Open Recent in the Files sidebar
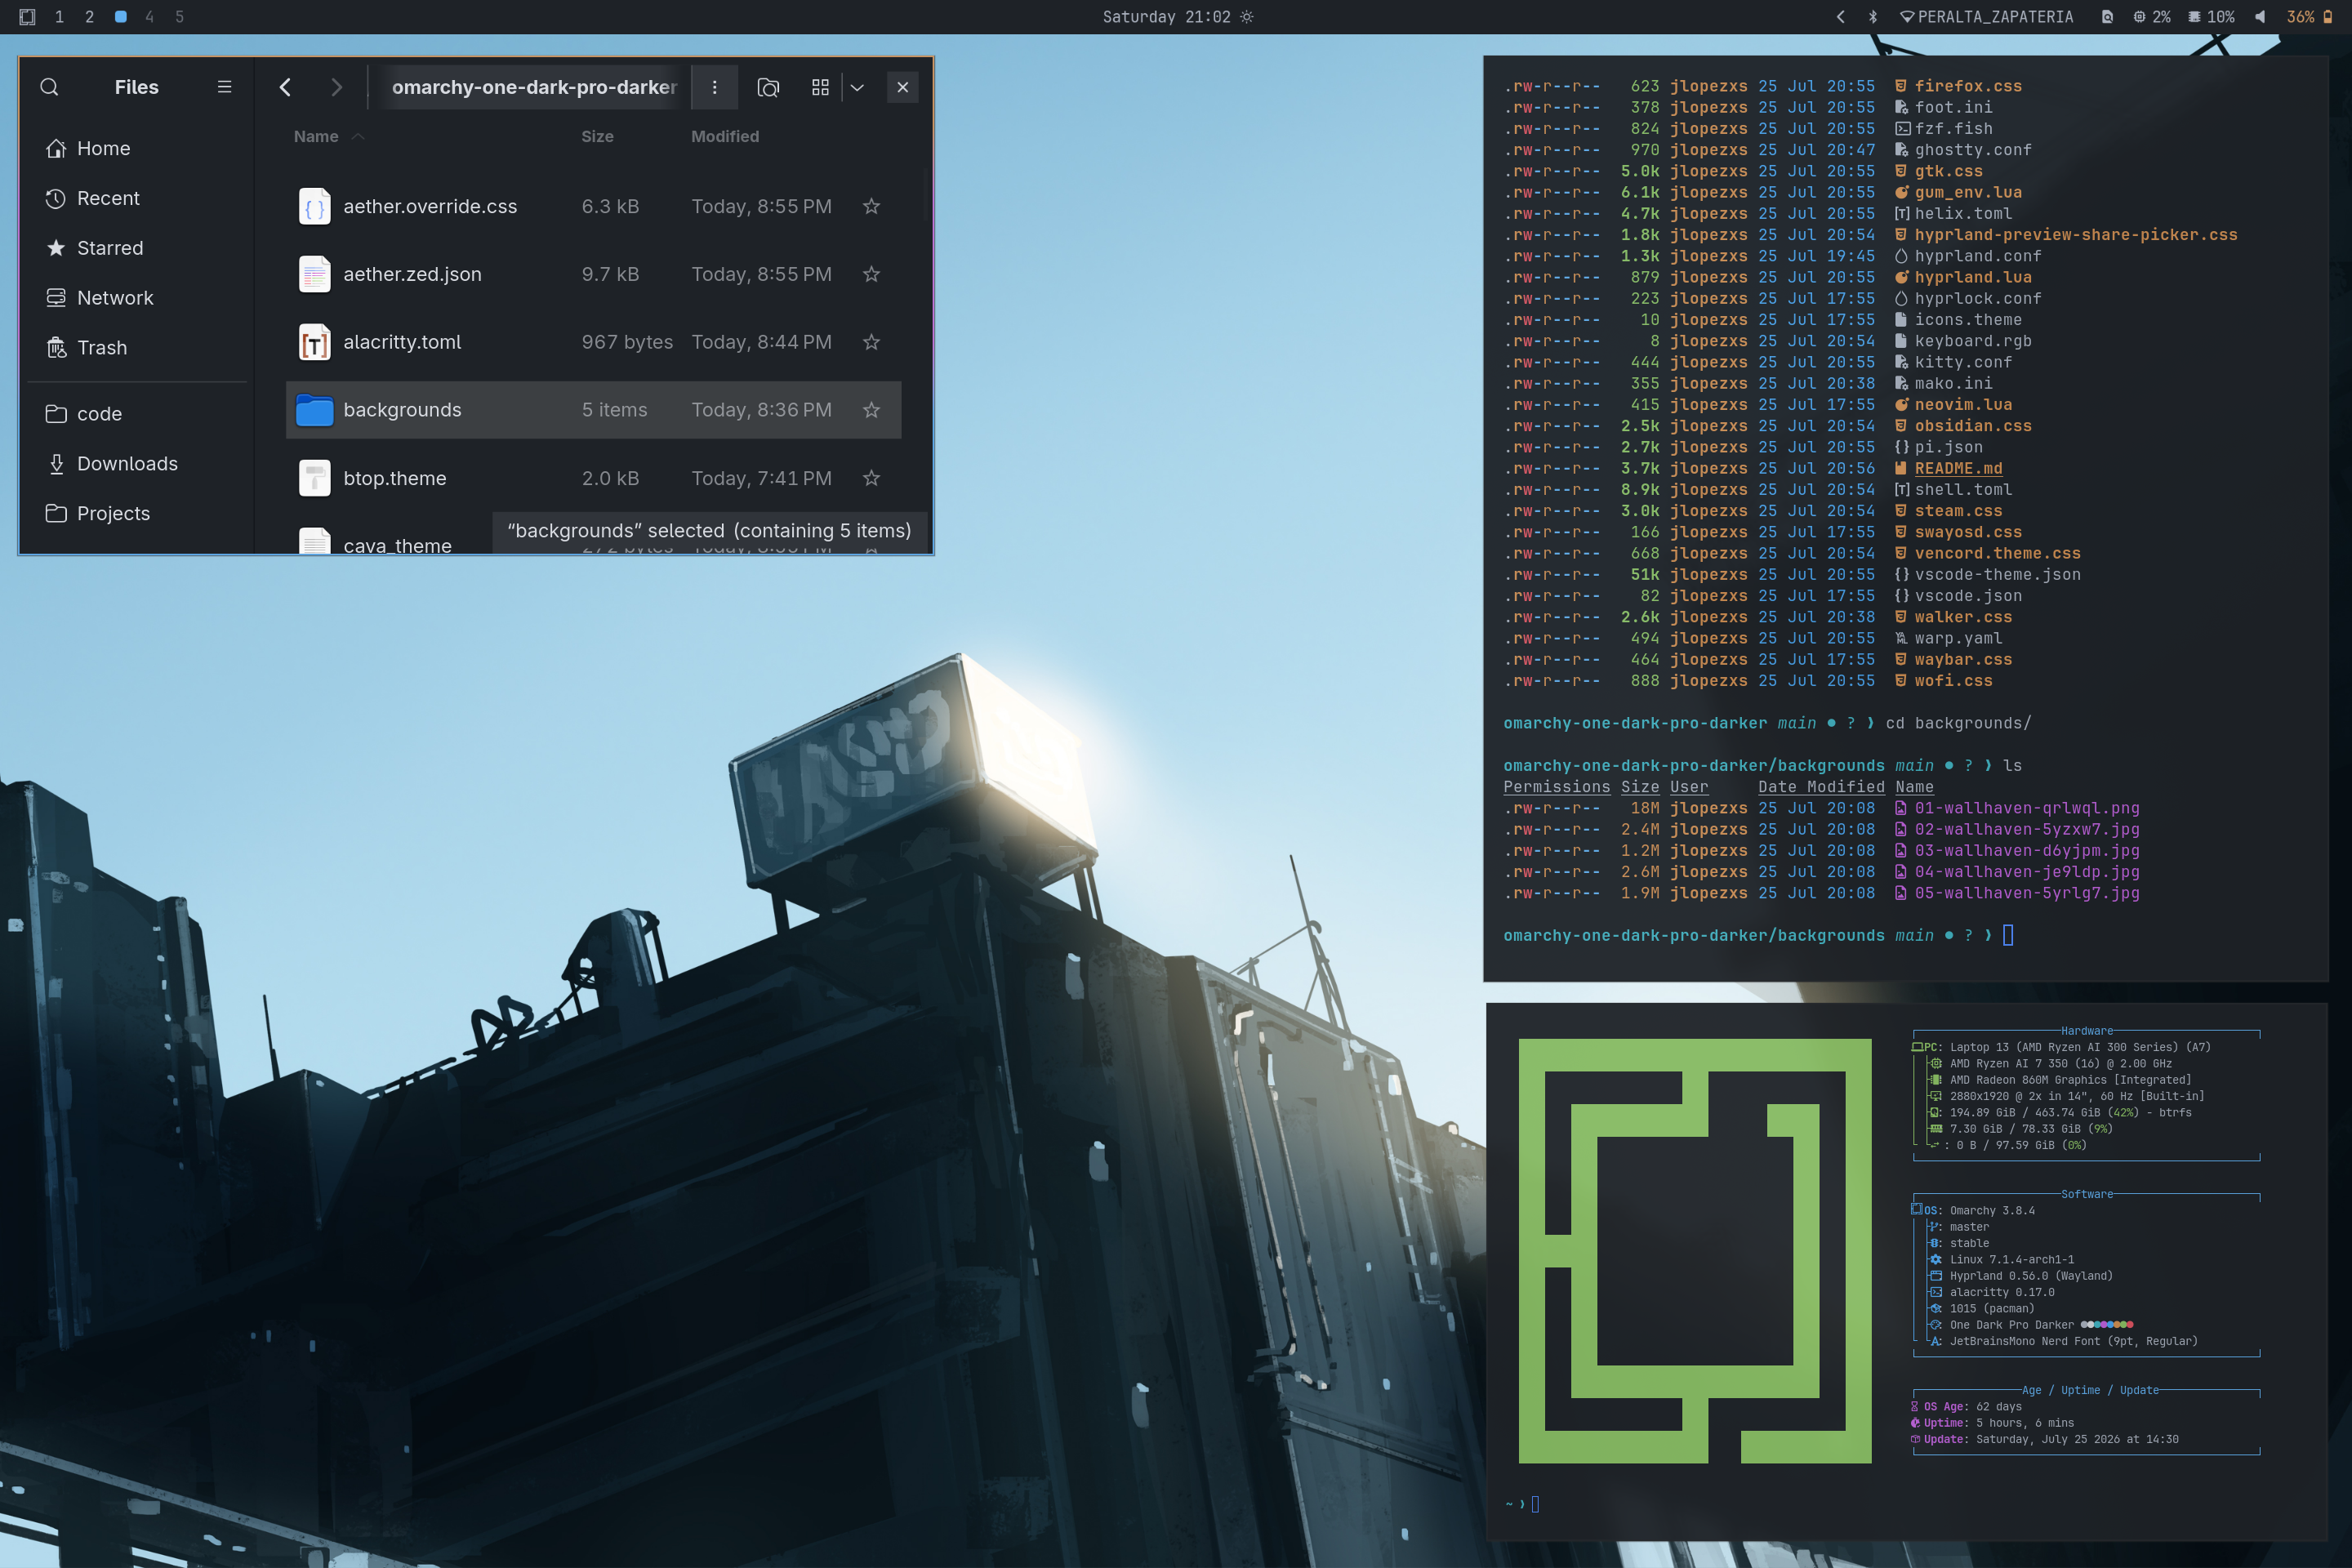Screen dimensions: 2352x1568 coord(137,198)
